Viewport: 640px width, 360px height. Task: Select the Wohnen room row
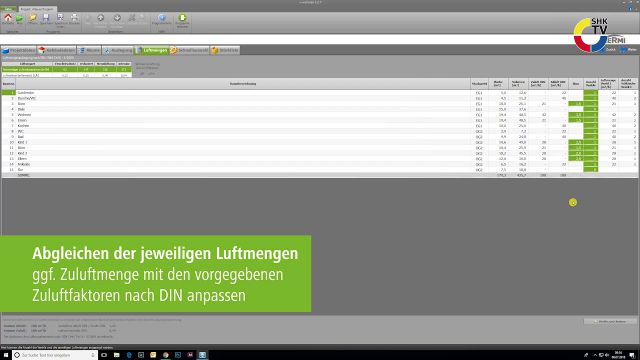(x=319, y=115)
